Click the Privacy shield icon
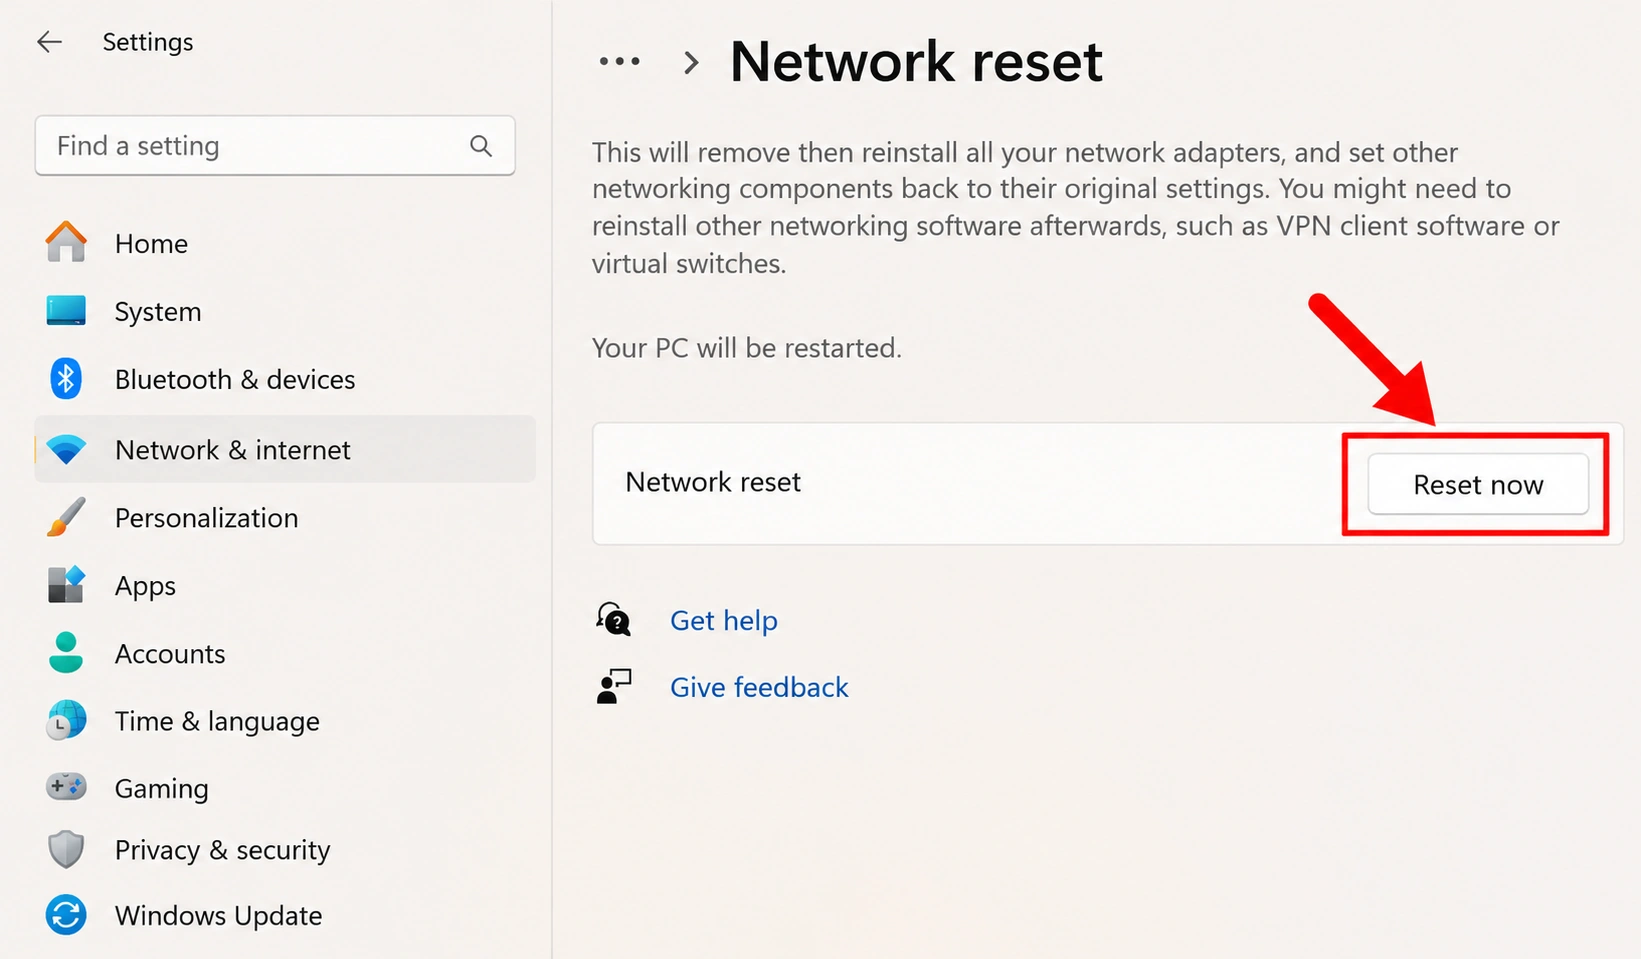The width and height of the screenshot is (1641, 959). pos(66,850)
